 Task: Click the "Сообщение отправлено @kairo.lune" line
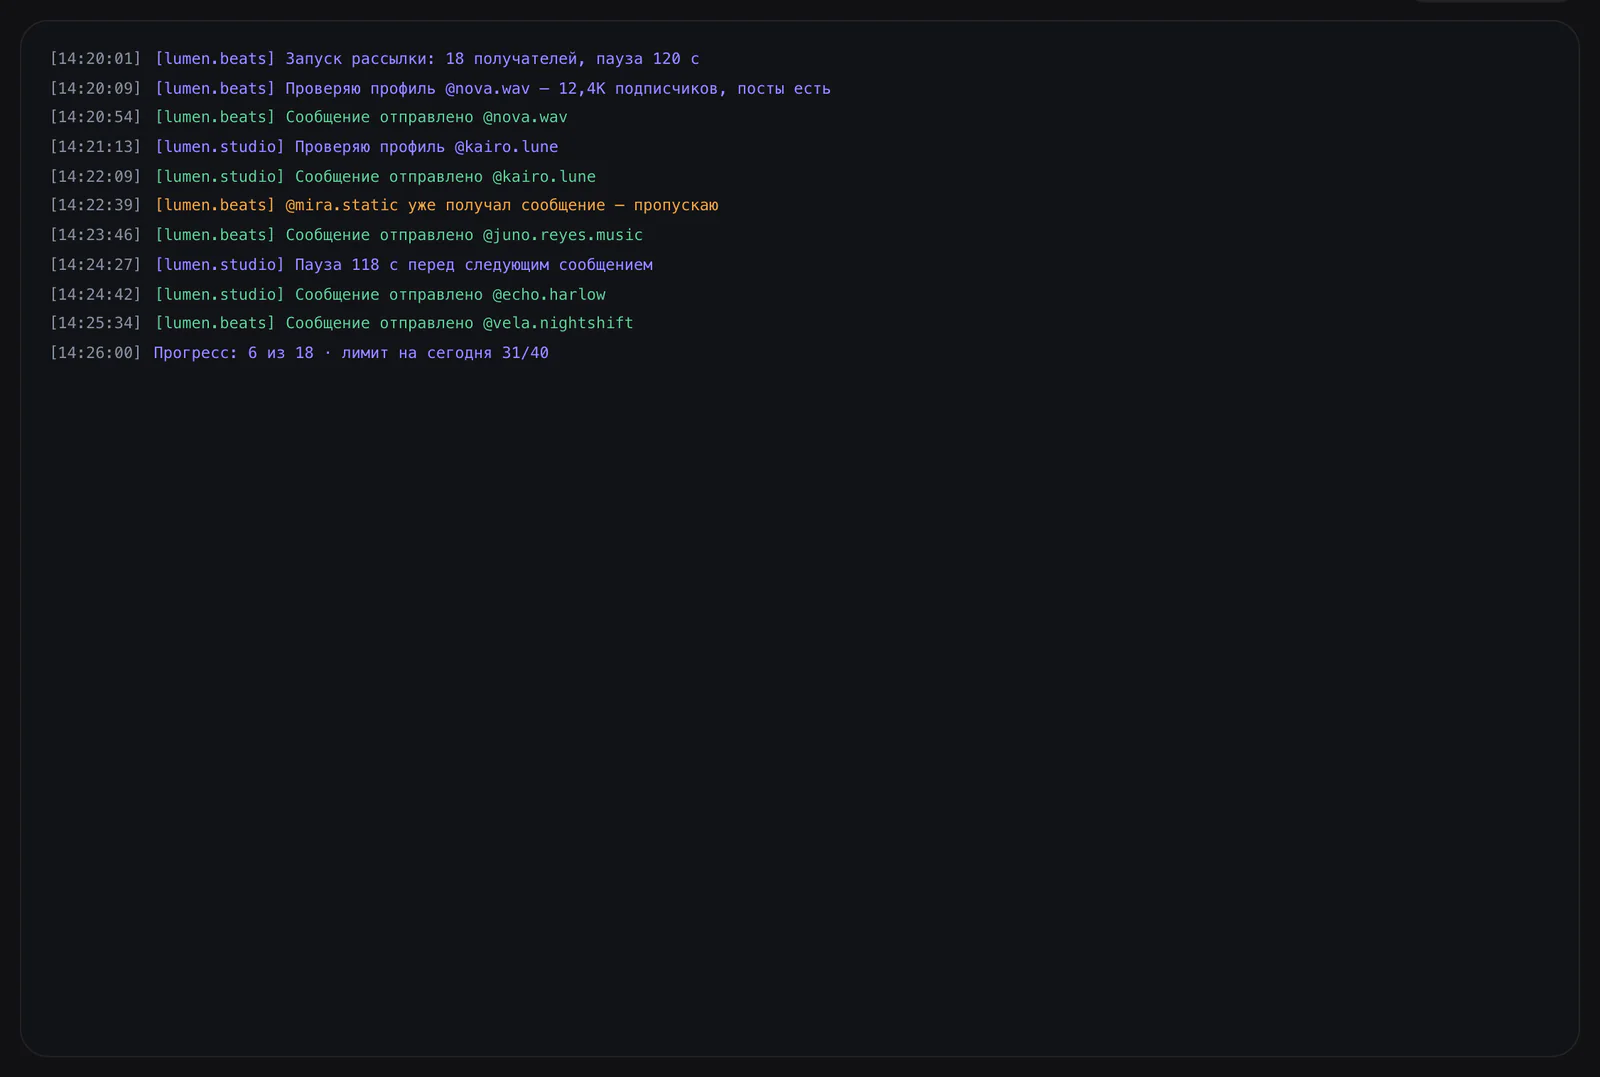[x=323, y=177]
